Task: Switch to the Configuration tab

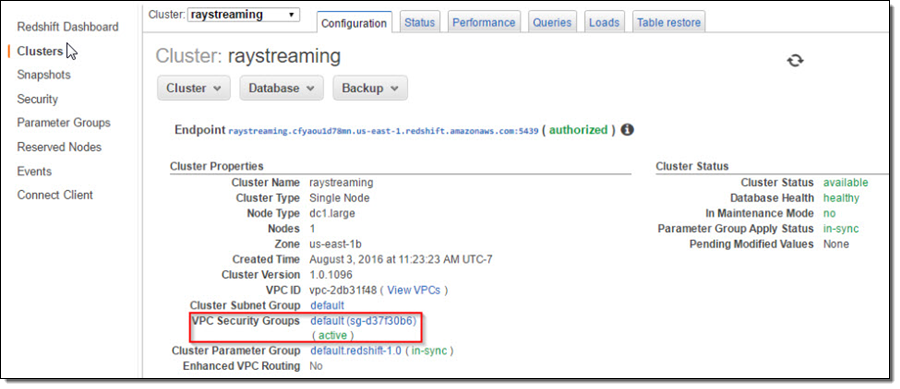Action: coord(354,23)
